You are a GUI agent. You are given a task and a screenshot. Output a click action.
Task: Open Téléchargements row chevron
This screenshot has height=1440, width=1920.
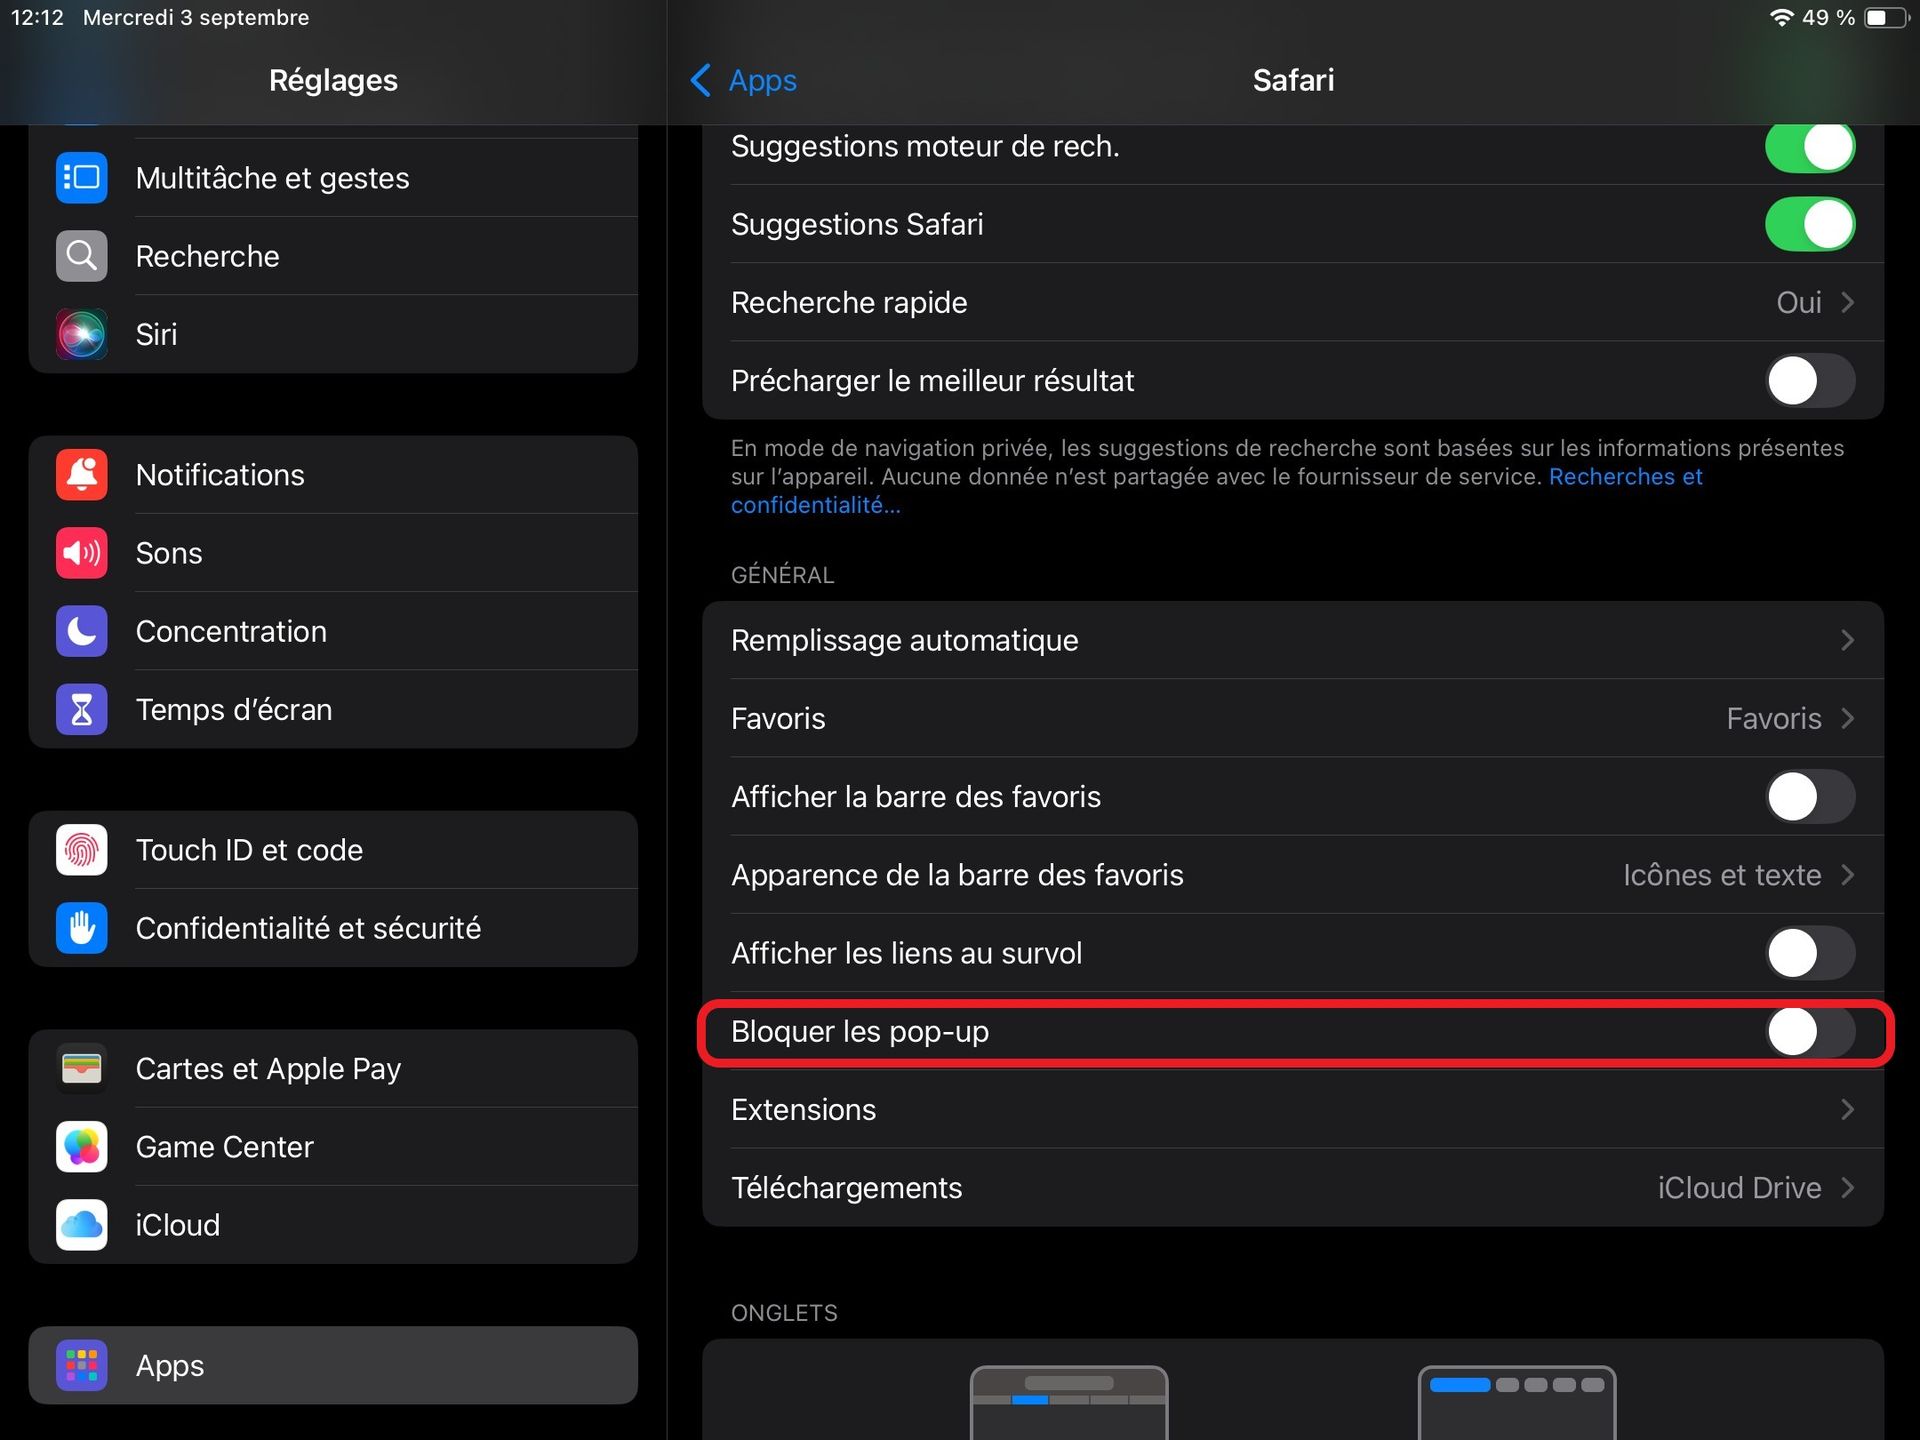(x=1848, y=1187)
